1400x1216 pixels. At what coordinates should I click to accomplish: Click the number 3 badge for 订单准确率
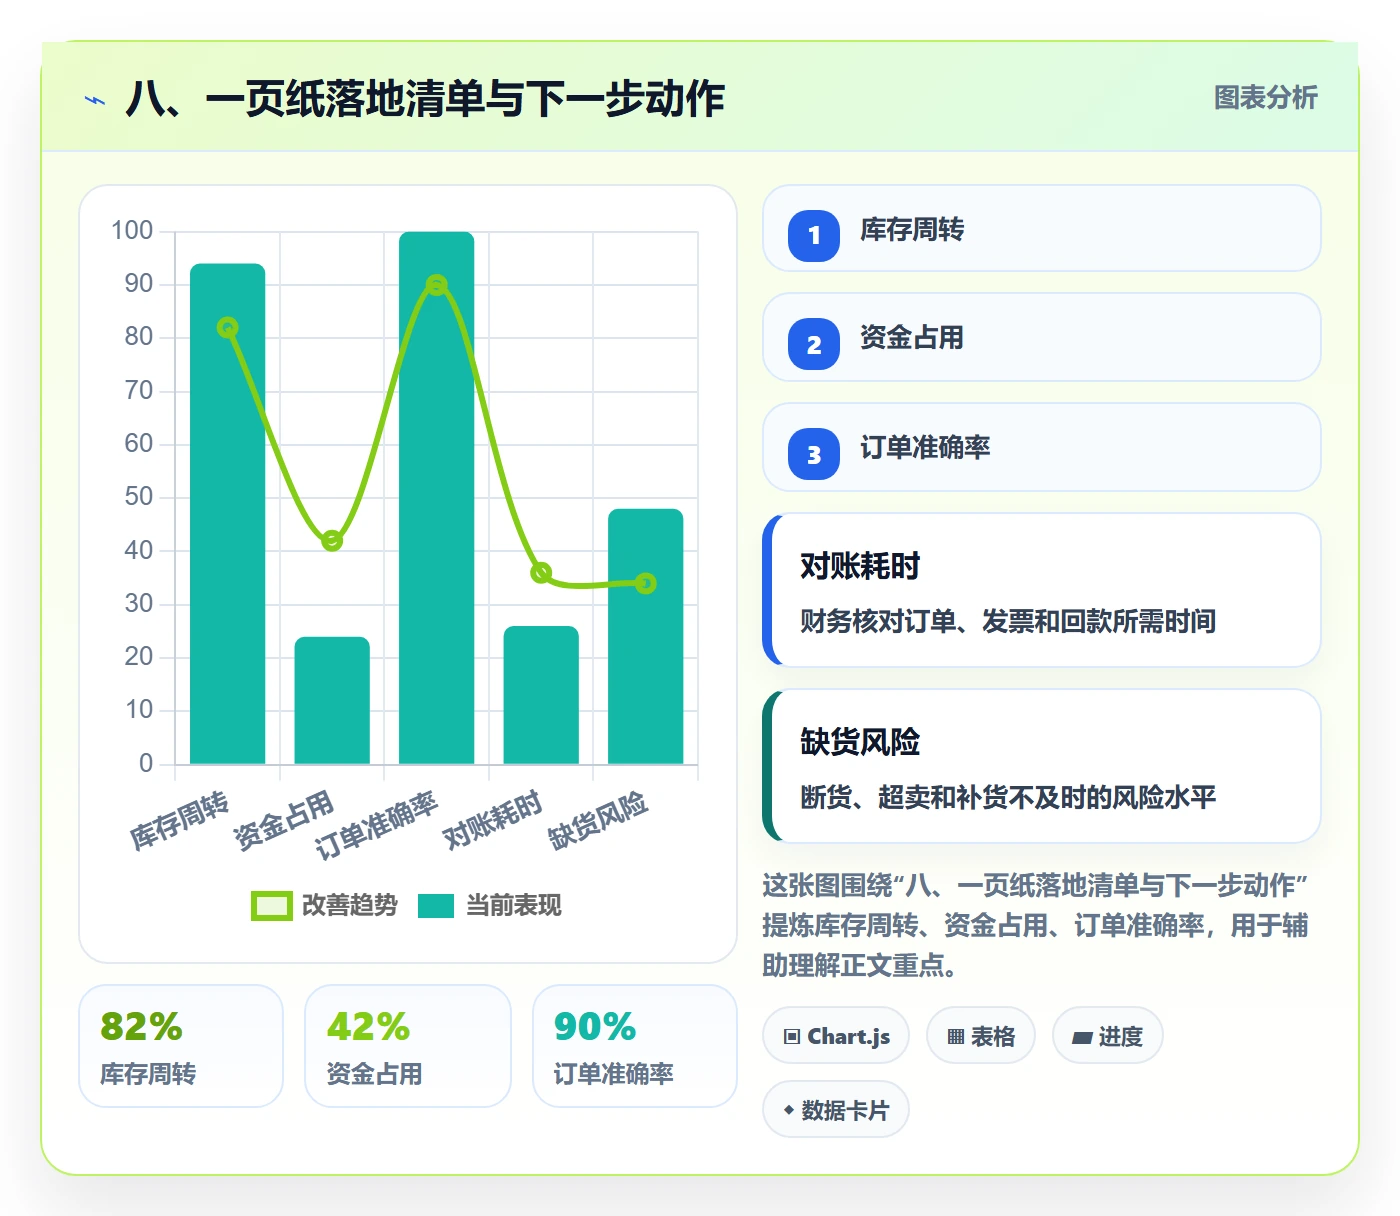point(814,454)
